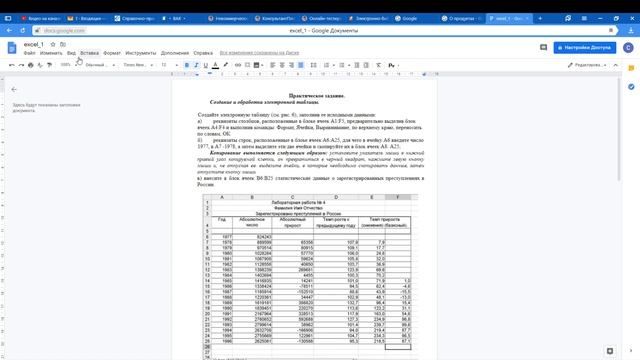Insert a link with chain icon
The height and width of the screenshot is (360, 640).
(238, 65)
